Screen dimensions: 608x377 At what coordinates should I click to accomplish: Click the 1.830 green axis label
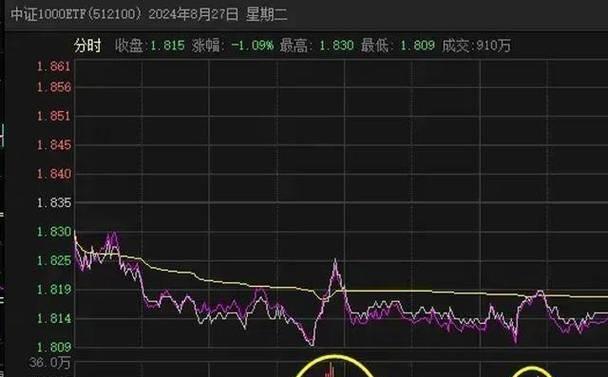54,232
